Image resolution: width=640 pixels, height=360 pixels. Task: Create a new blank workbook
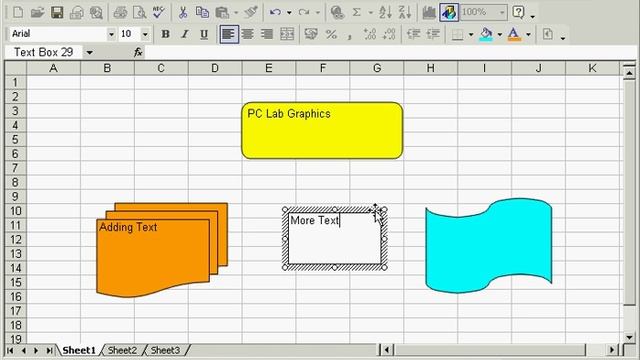18,13
